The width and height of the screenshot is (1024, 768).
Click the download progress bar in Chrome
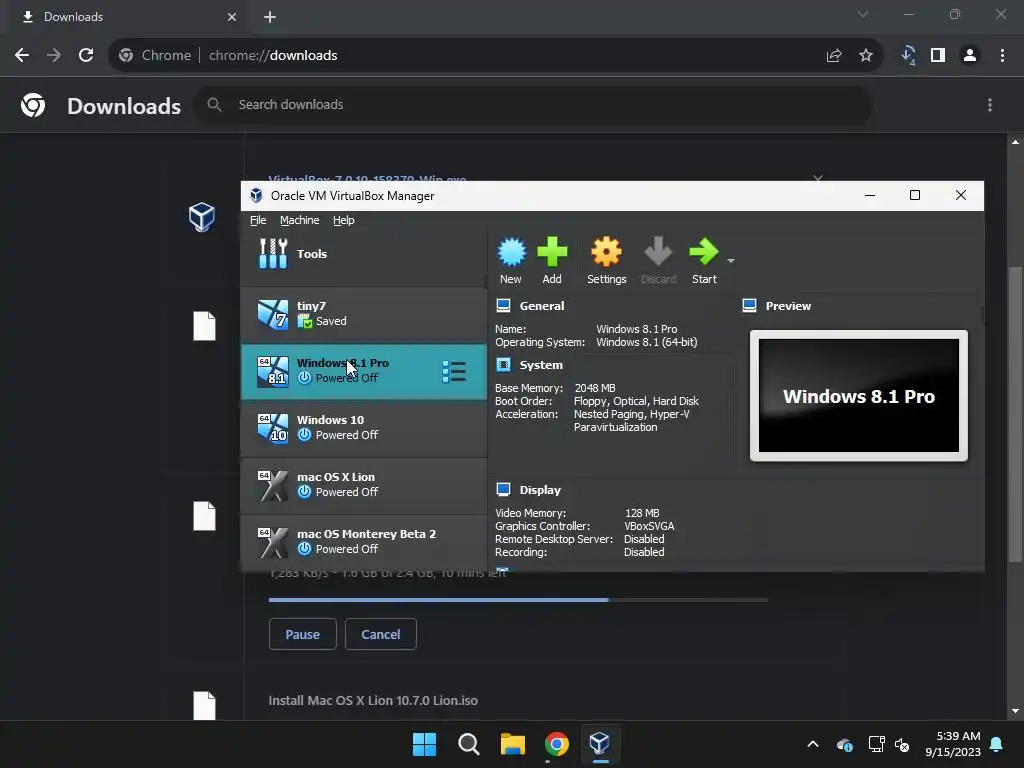518,600
